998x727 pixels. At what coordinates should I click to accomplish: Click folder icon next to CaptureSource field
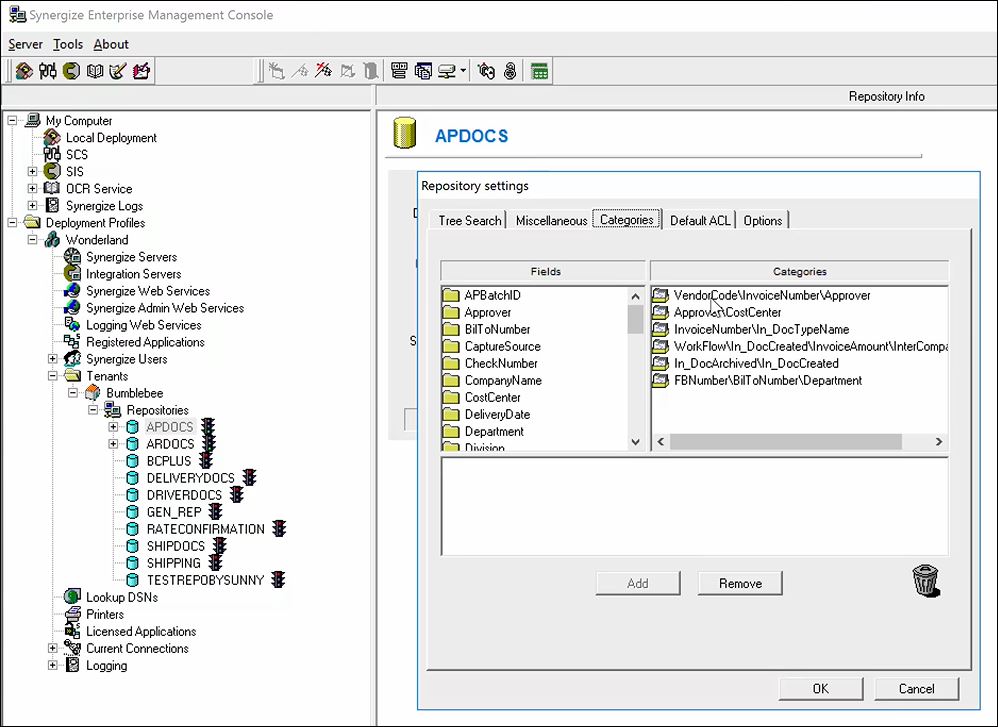(x=451, y=346)
